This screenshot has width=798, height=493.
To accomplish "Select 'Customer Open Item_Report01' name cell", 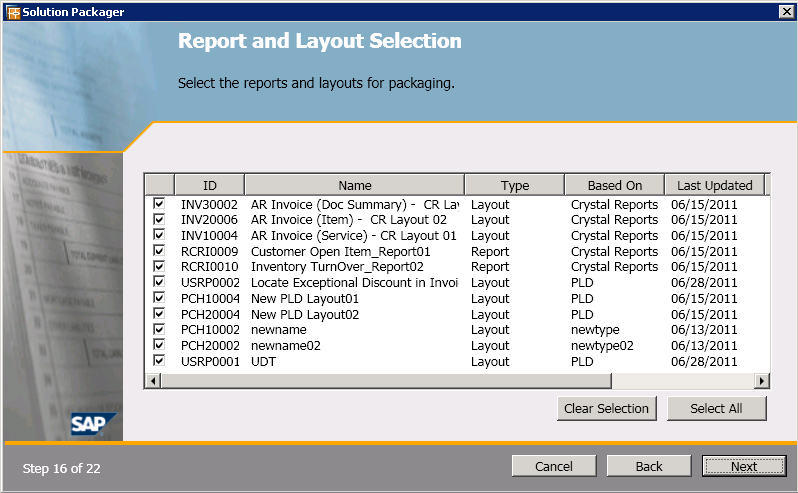I will 340,251.
